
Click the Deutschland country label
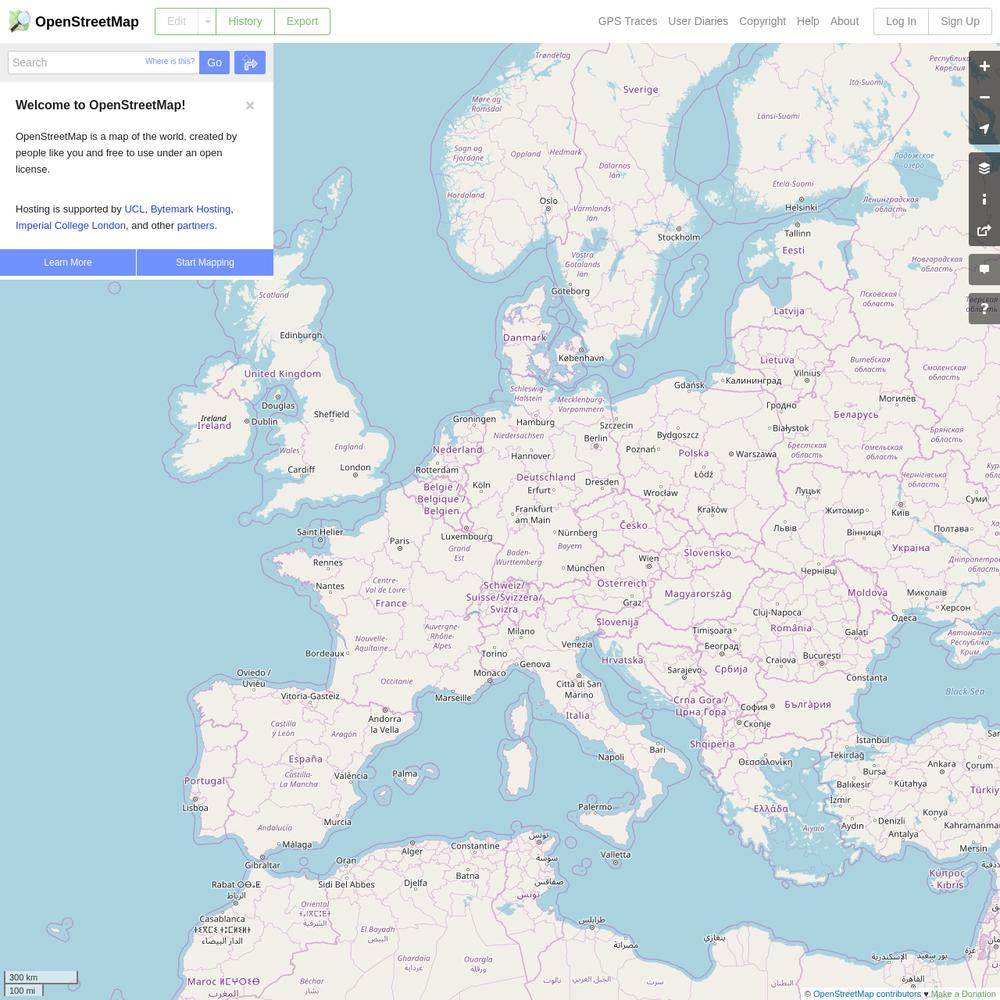tap(546, 477)
